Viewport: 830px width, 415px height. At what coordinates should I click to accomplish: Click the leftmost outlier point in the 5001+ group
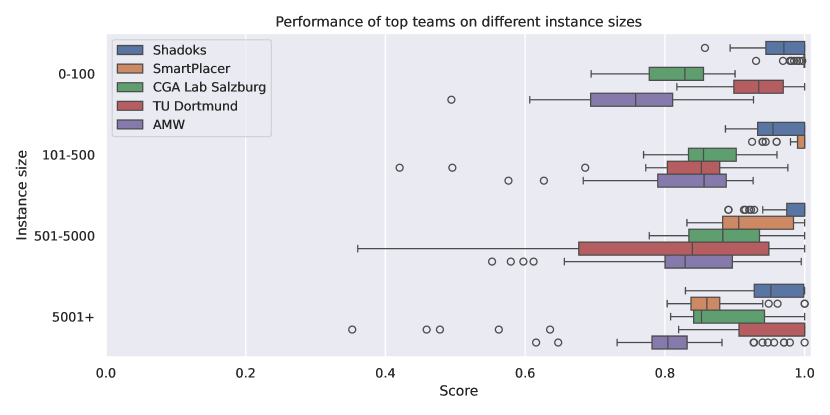point(352,329)
